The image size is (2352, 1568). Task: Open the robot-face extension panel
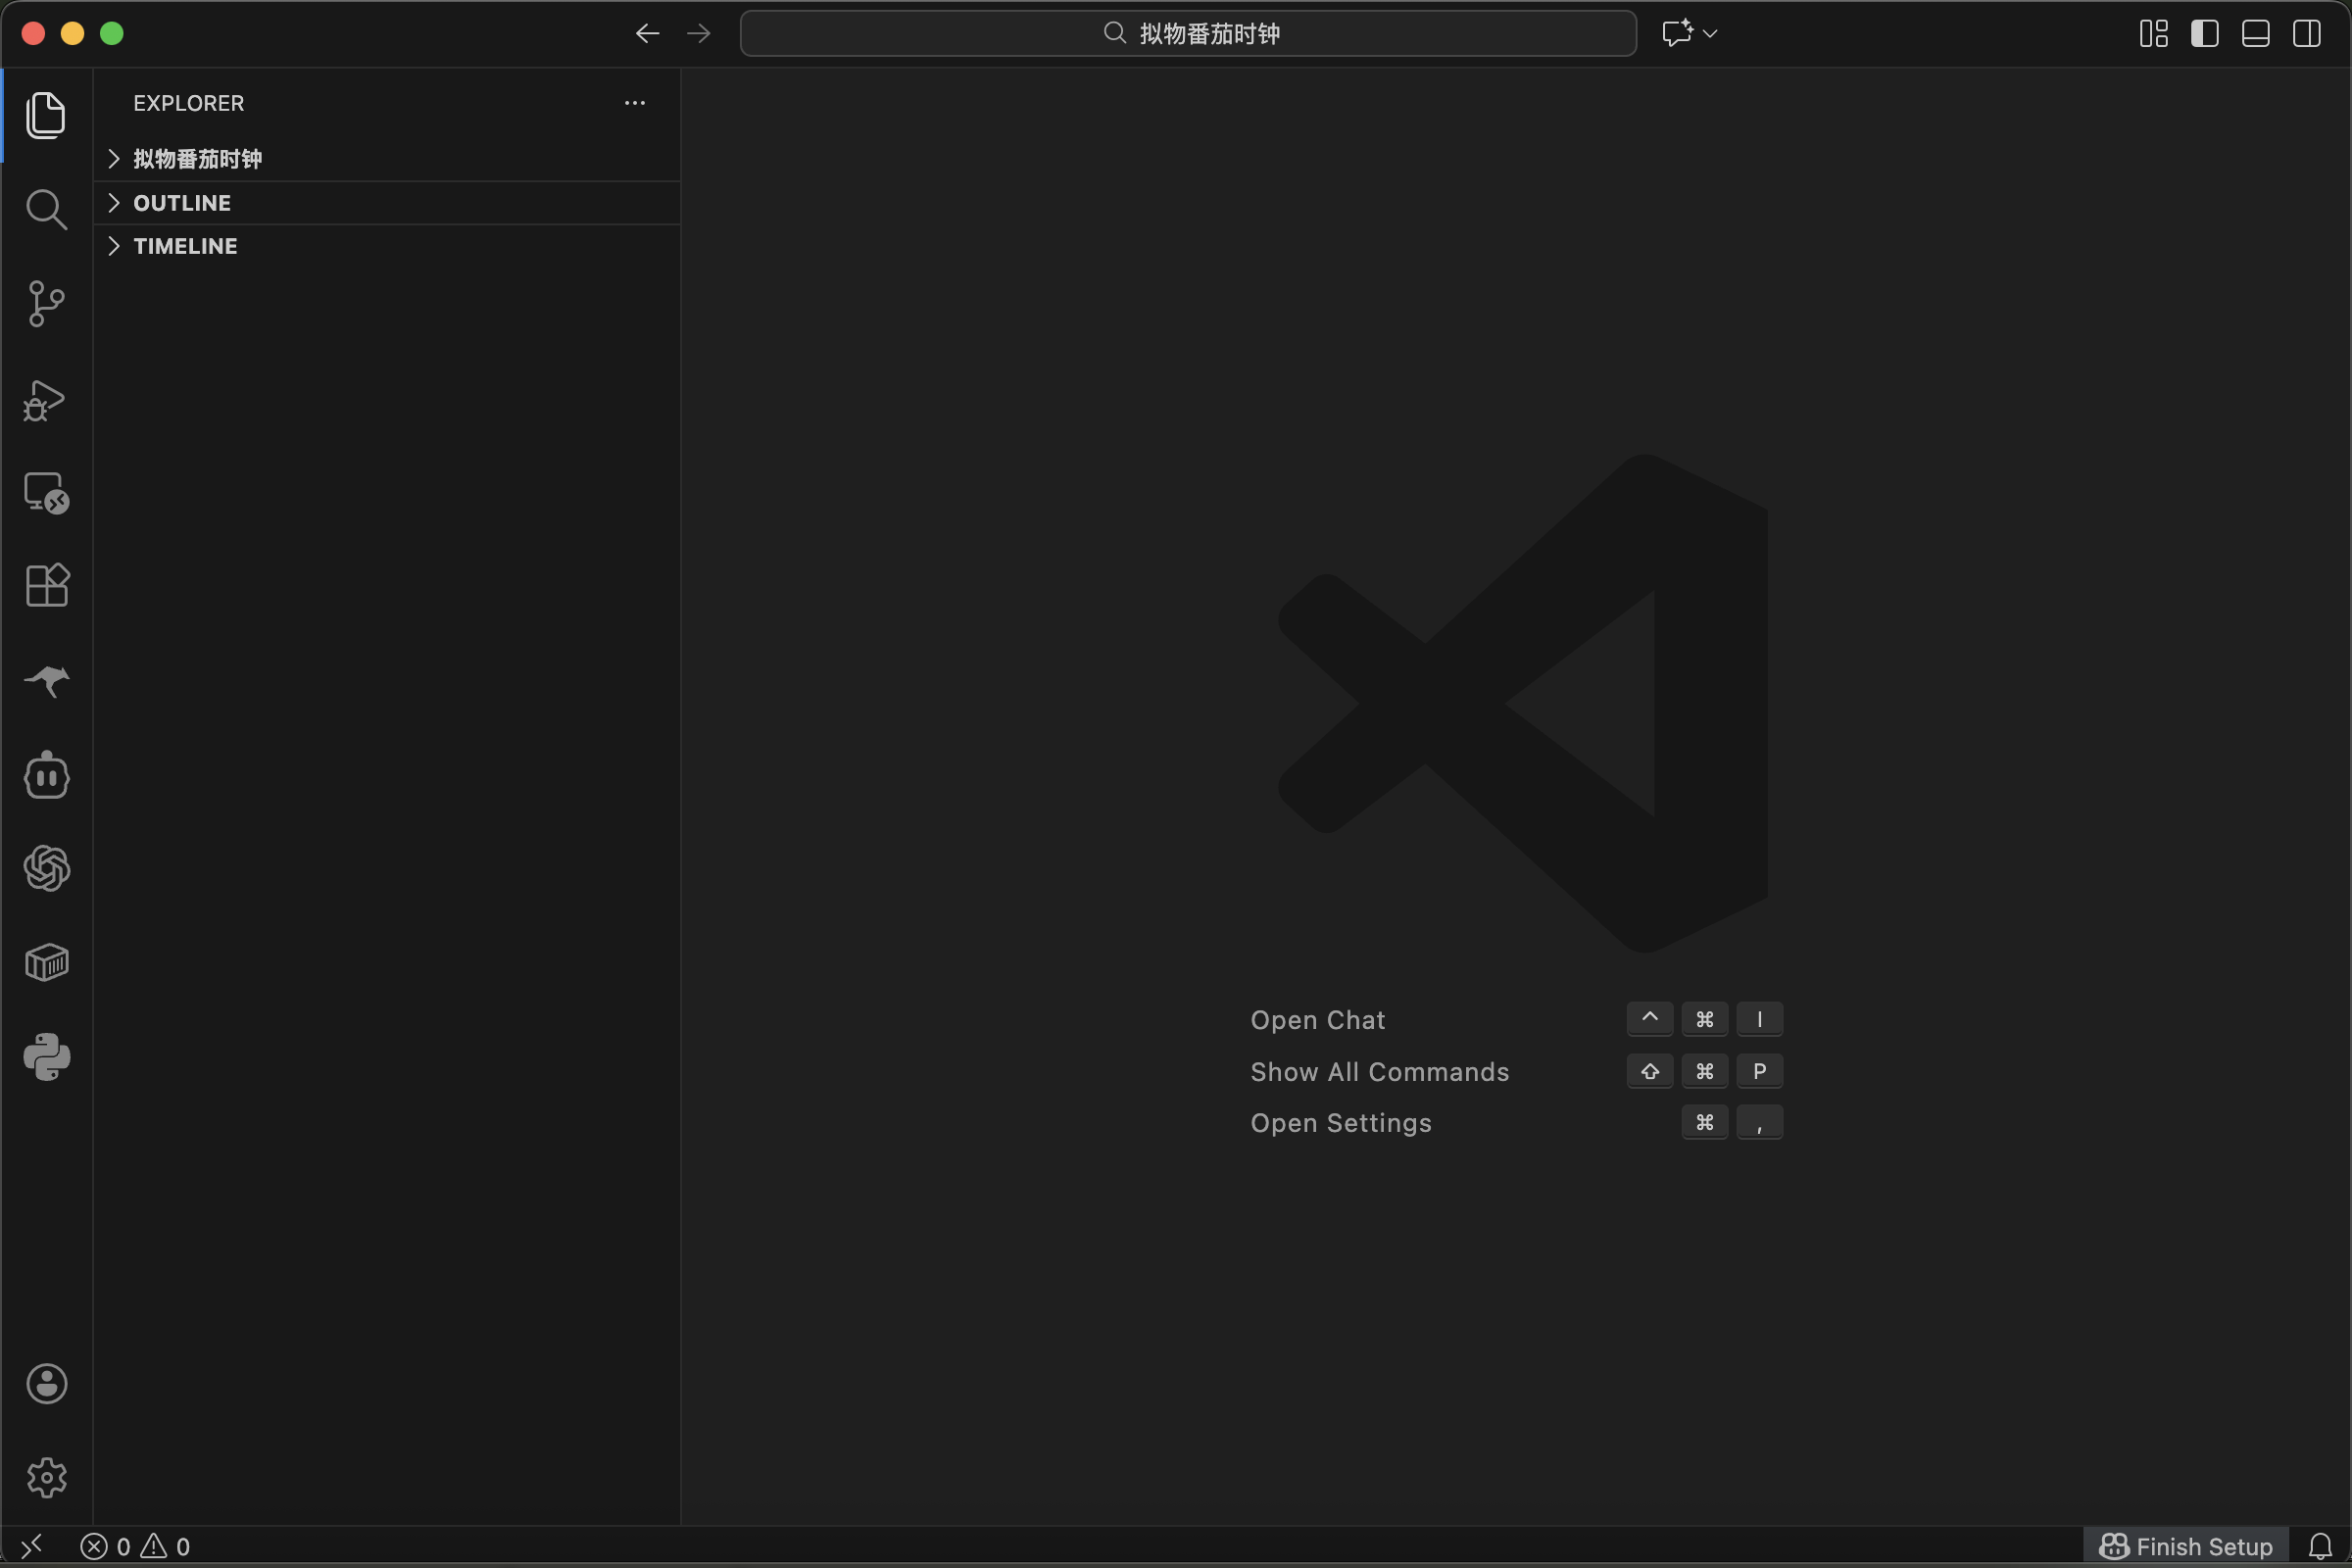[x=46, y=775]
